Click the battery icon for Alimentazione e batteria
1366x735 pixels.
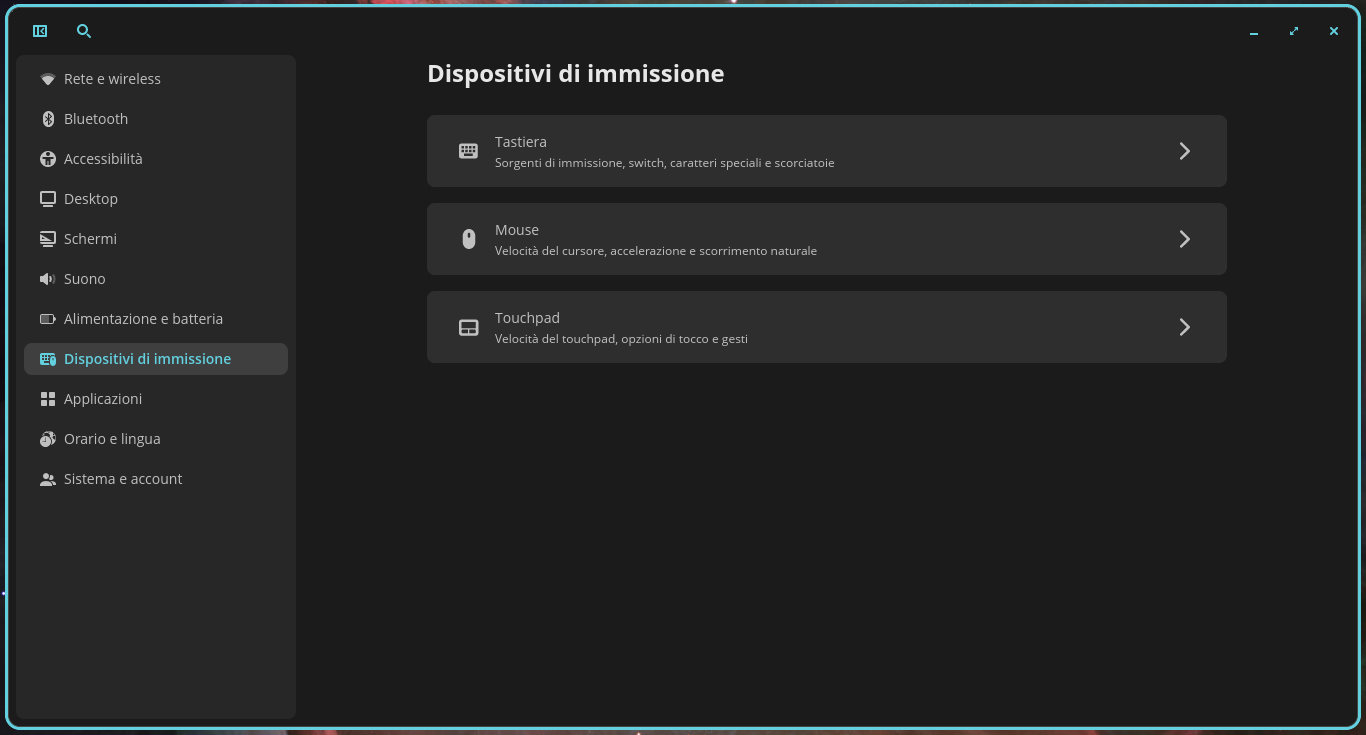pos(47,319)
